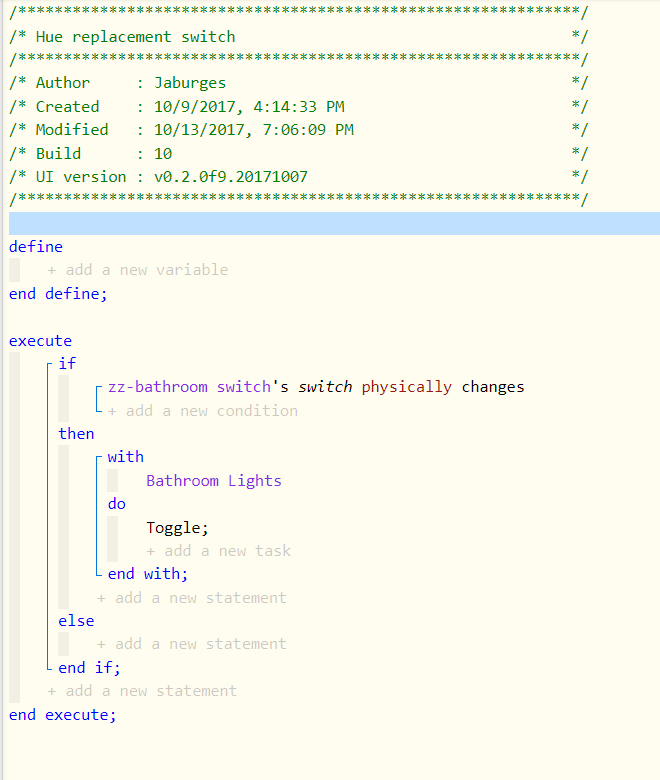This screenshot has width=660, height=780.
Task: Click the 'with' keyword
Action: pyautogui.click(x=126, y=457)
